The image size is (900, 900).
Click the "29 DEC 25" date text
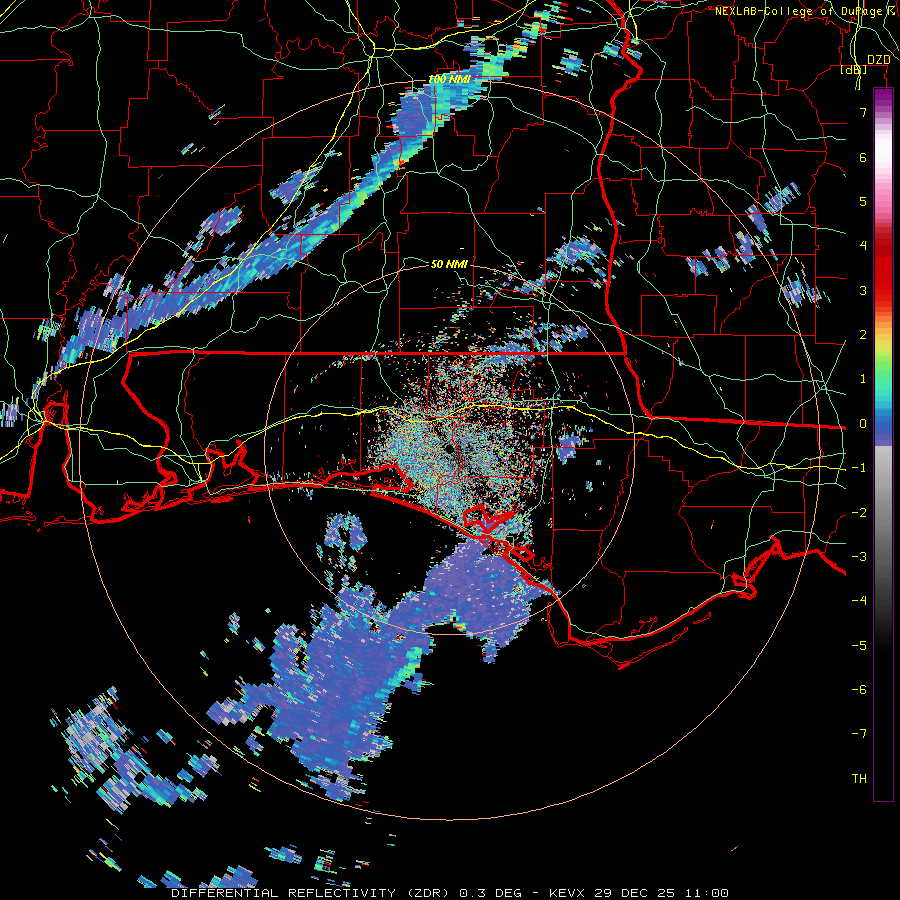(633, 893)
